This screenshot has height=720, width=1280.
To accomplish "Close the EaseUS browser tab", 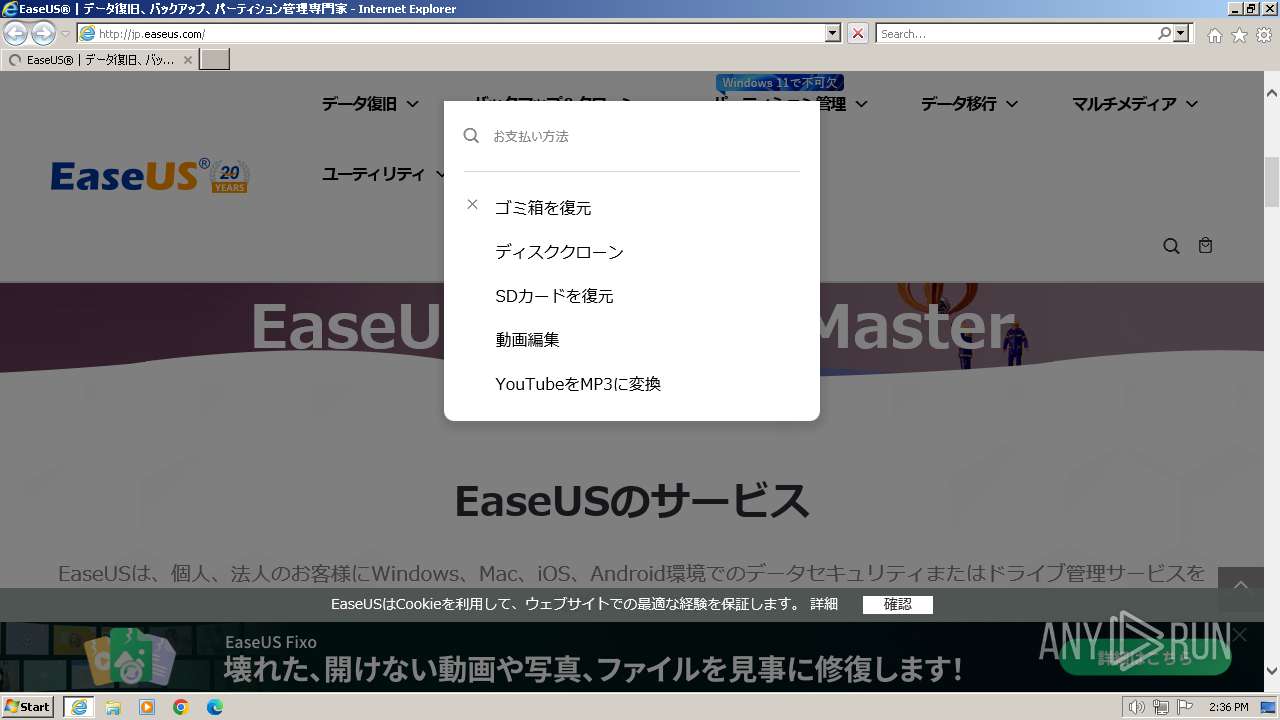I will pos(187,60).
